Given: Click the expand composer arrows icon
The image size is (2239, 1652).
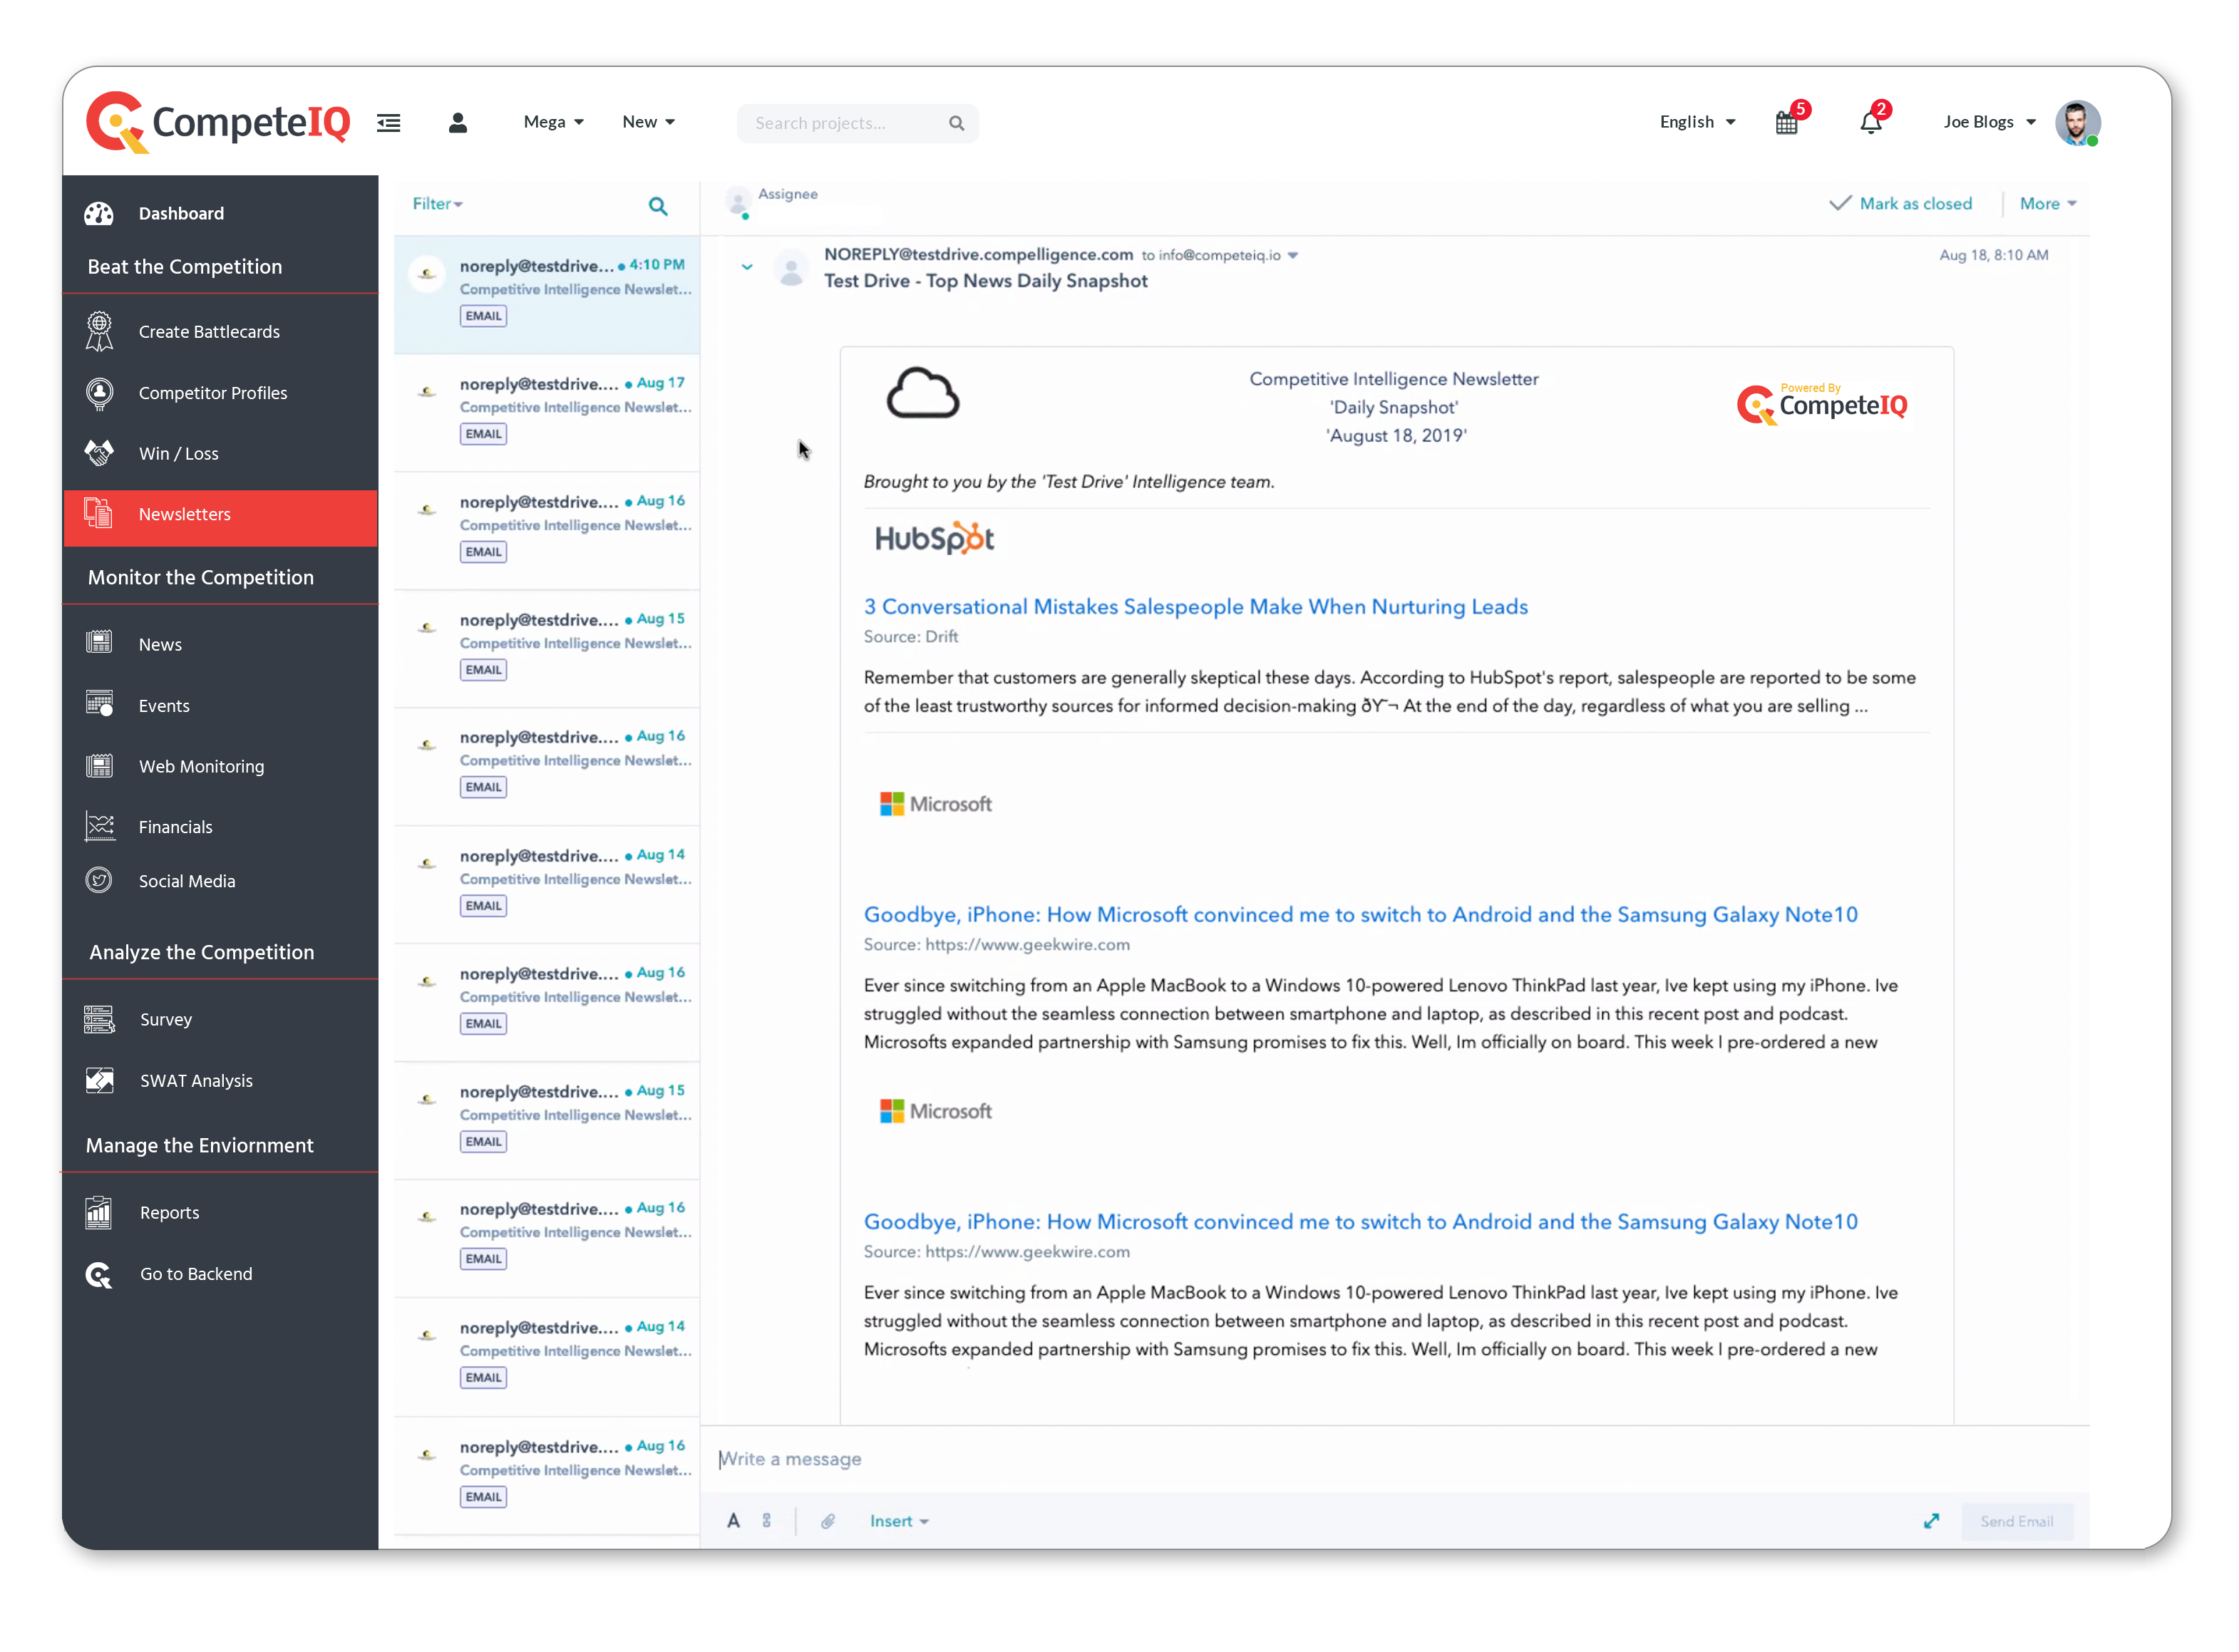Looking at the screenshot, I should coord(1930,1520).
